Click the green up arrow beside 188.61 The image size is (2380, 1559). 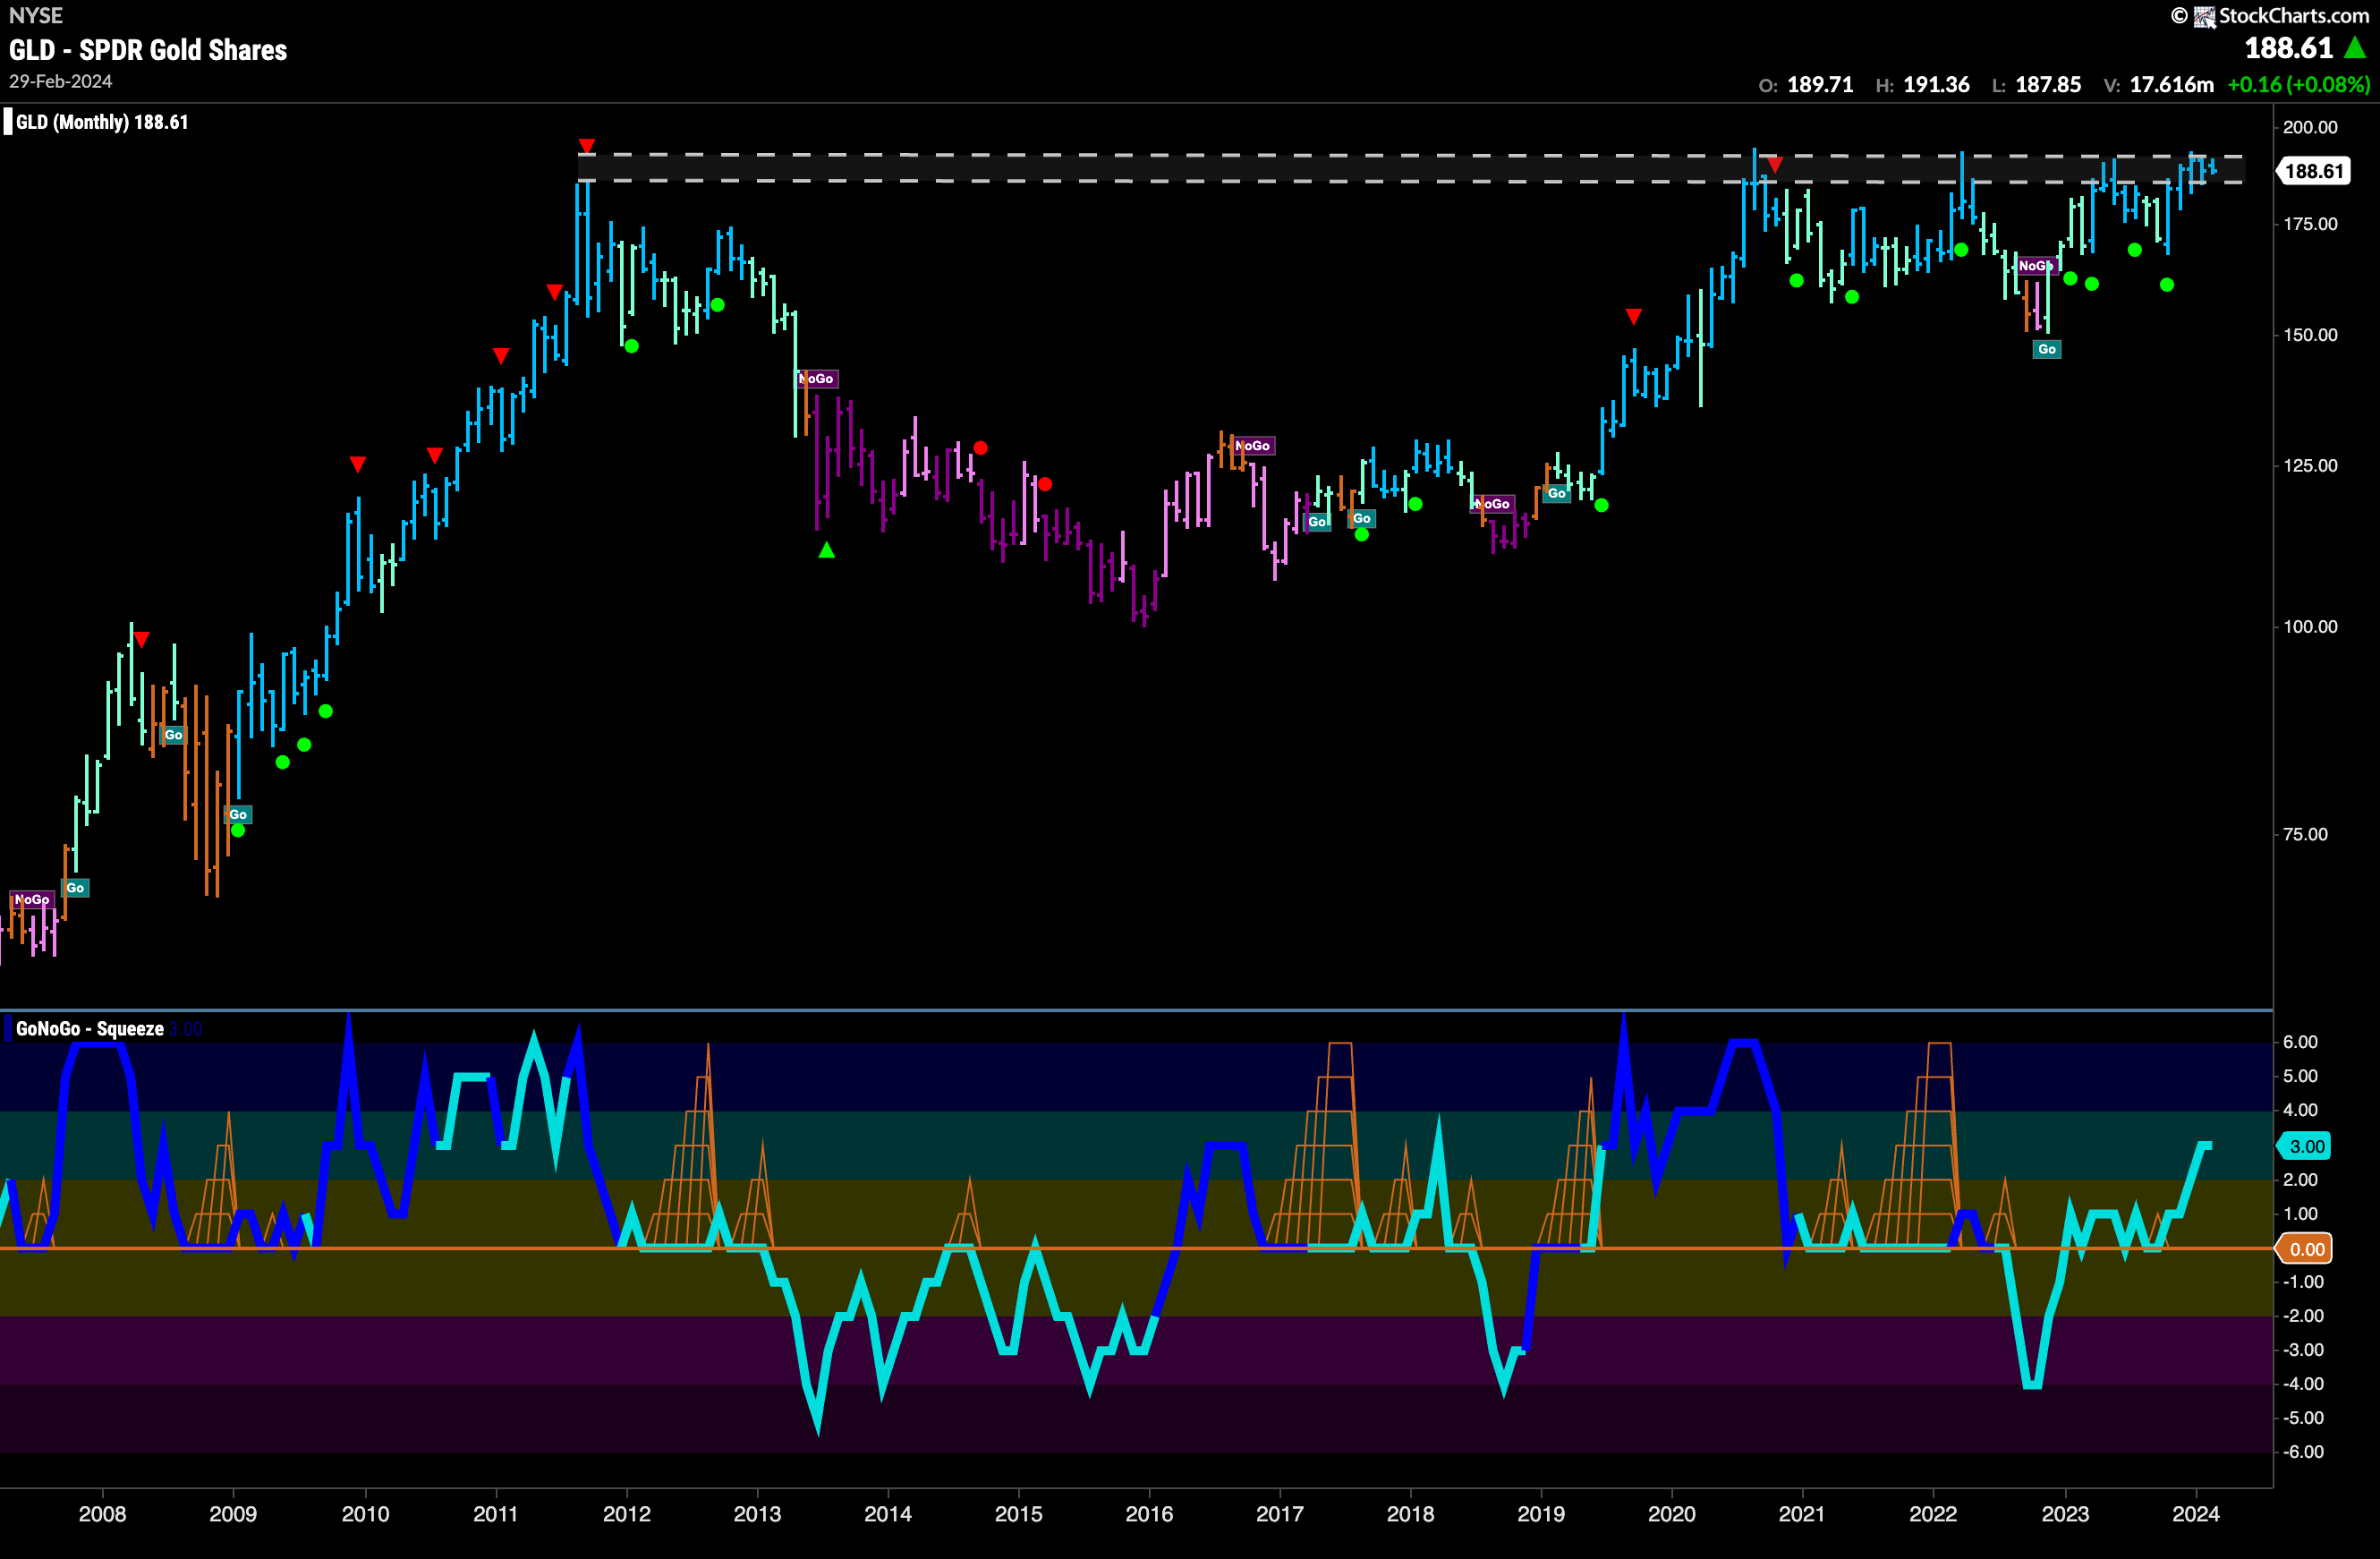(2354, 47)
